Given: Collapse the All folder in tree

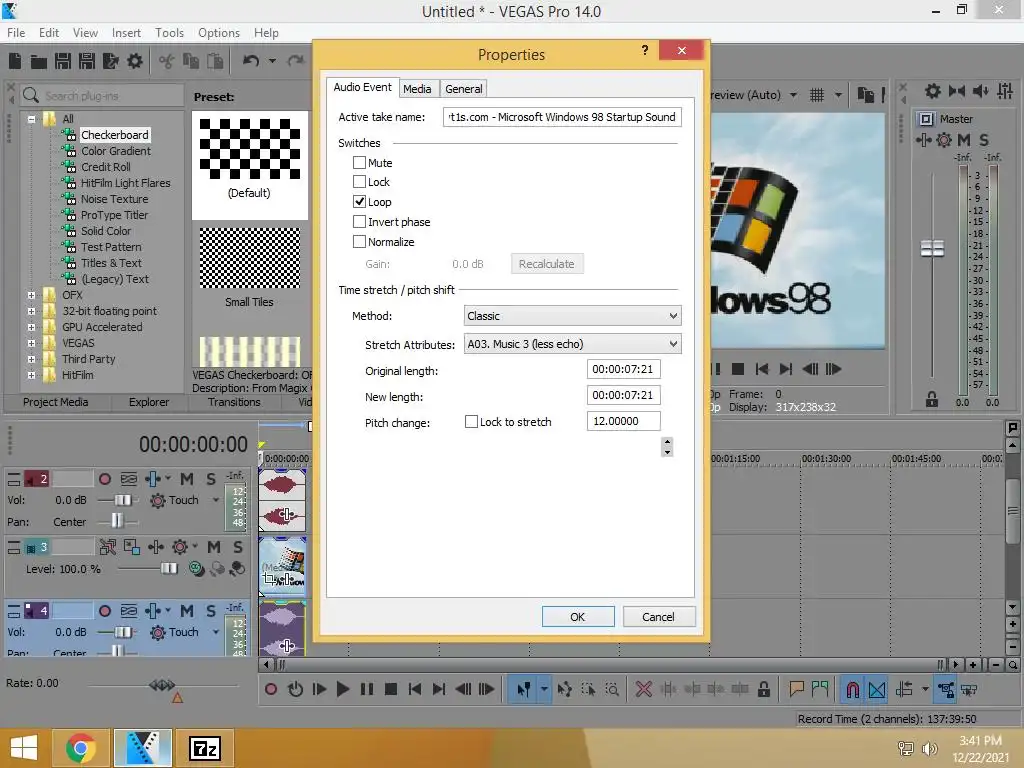Looking at the screenshot, I should 31,119.
